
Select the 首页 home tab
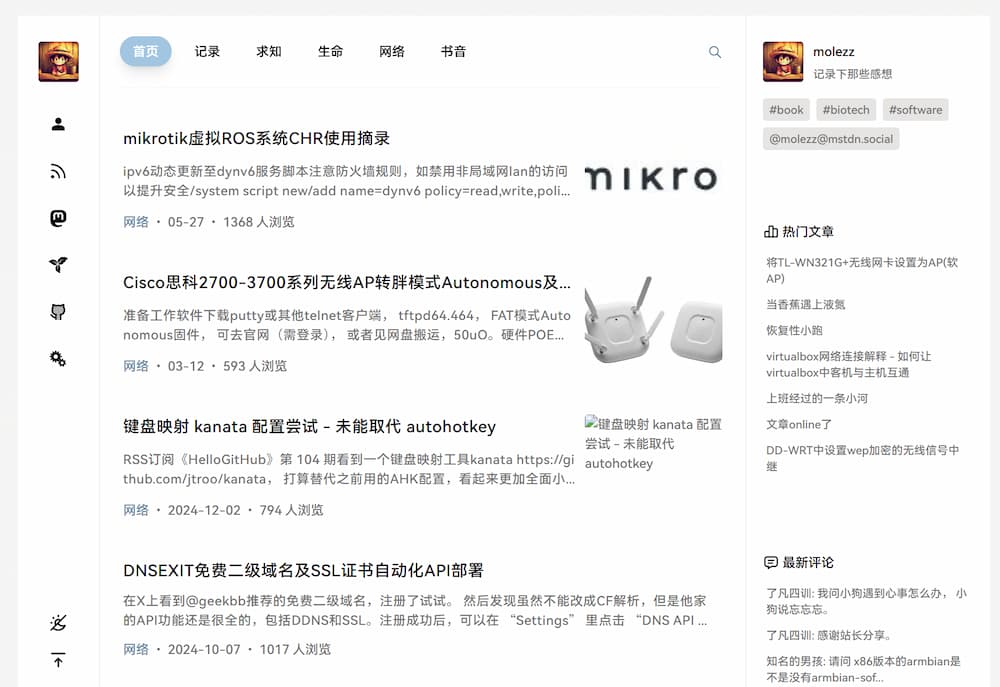(145, 52)
